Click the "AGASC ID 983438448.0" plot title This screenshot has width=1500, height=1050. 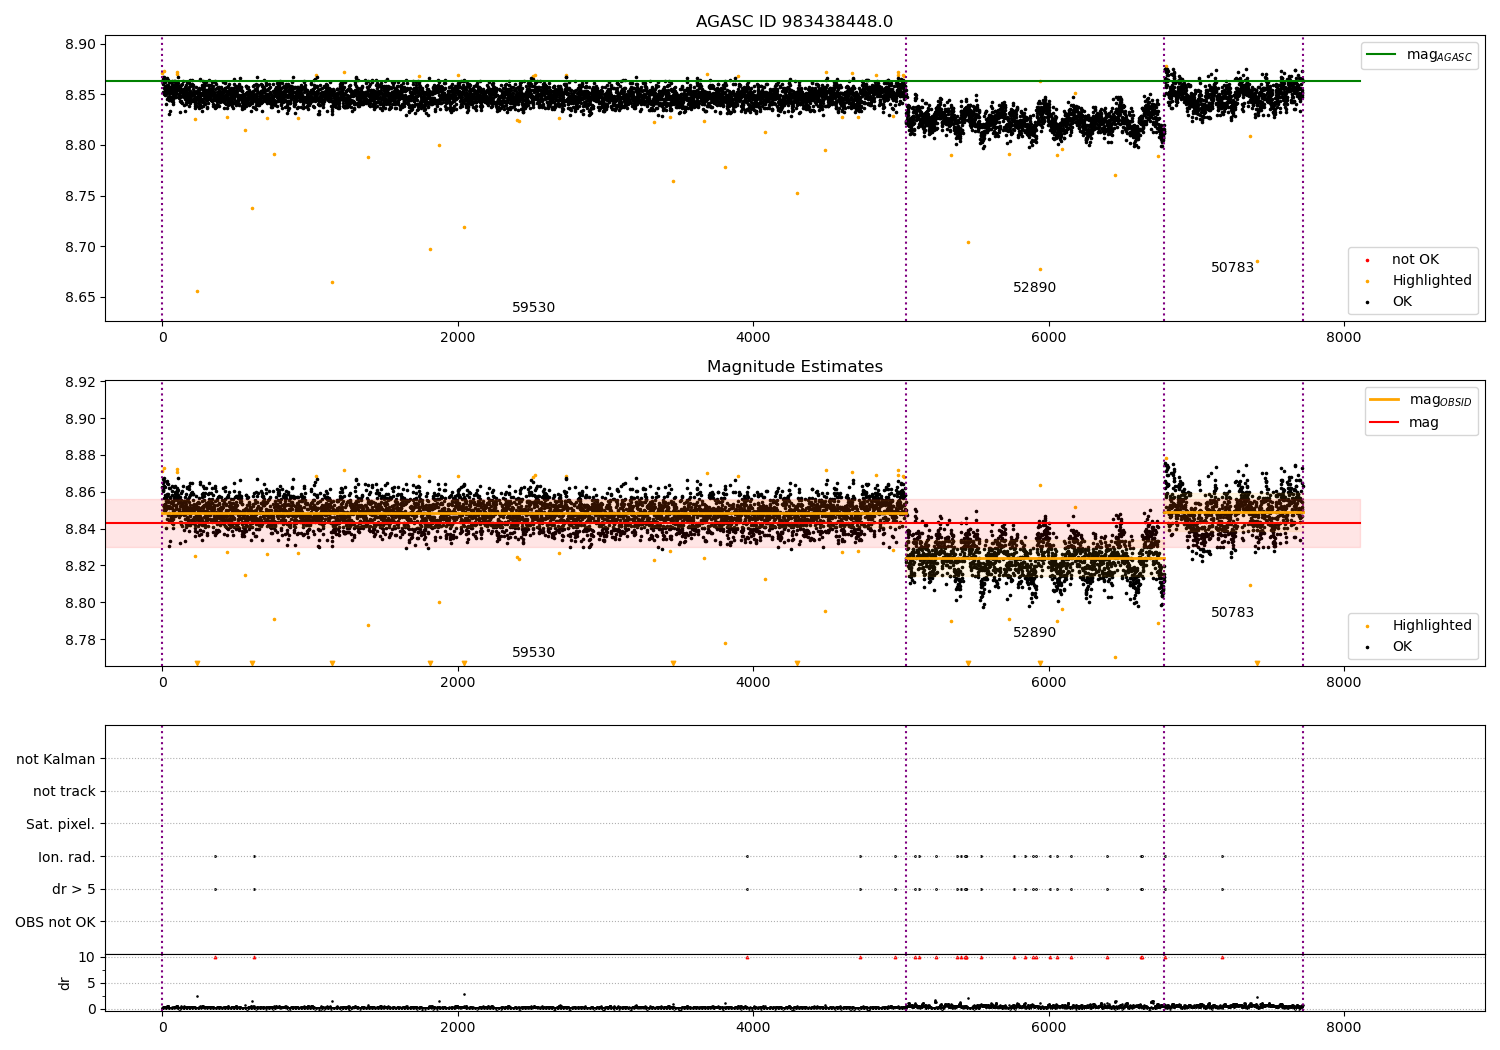pyautogui.click(x=794, y=22)
